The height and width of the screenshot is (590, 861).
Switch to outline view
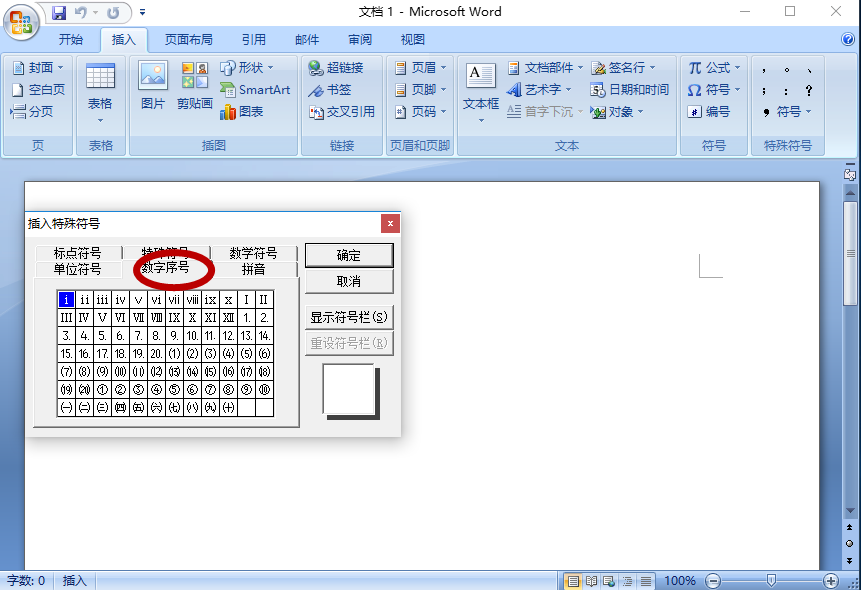[627, 581]
